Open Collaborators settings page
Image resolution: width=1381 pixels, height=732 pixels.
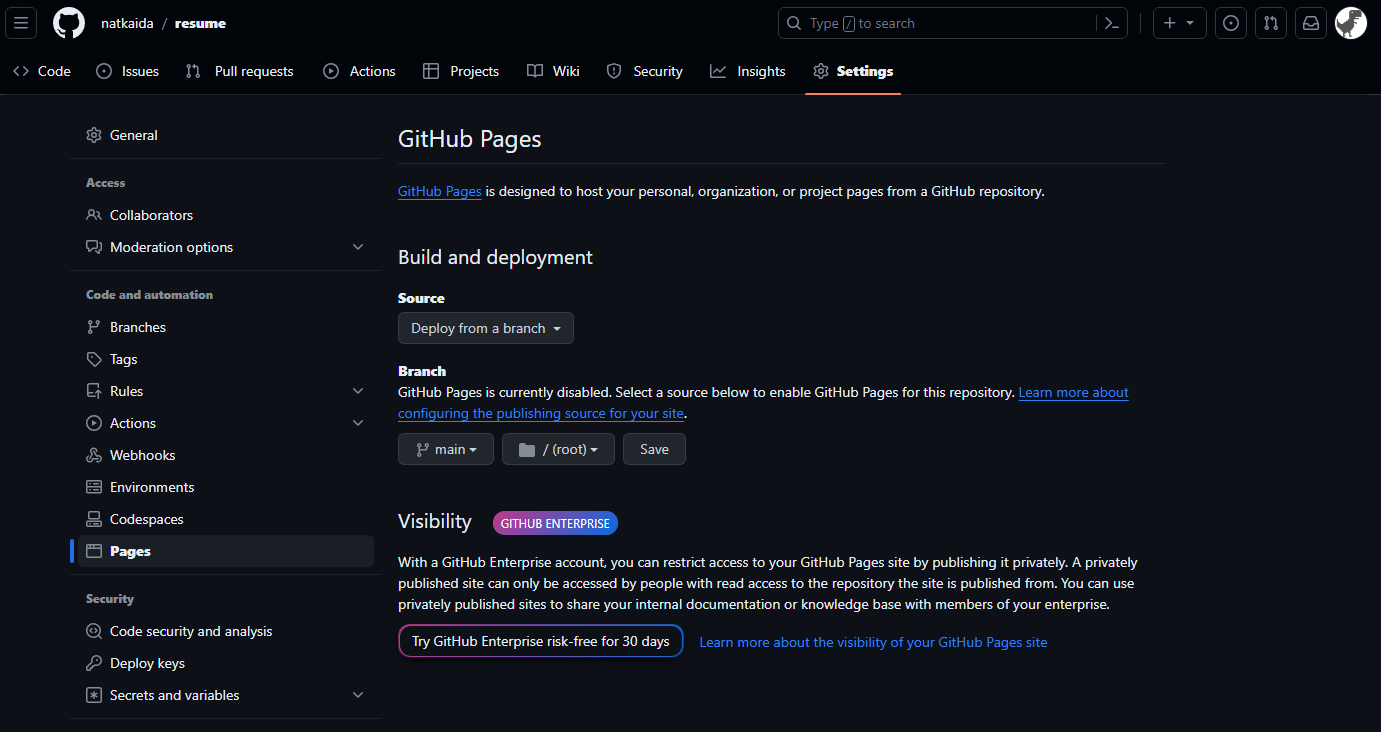[x=226, y=215]
